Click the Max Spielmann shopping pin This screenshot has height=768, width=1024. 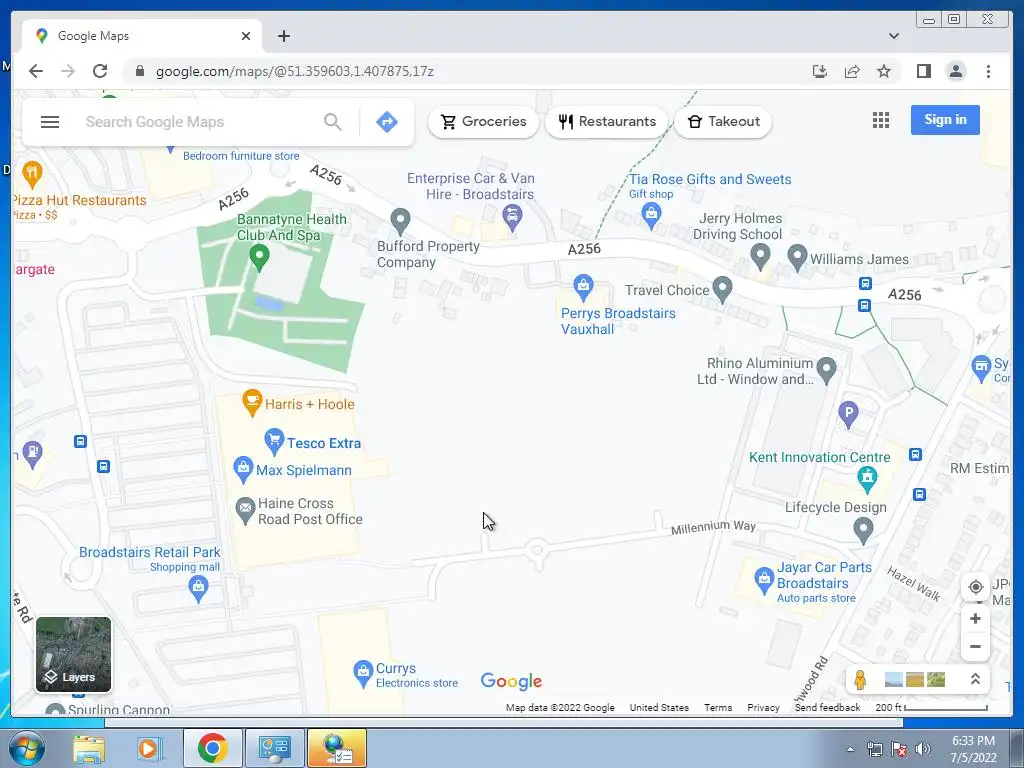tap(244, 470)
